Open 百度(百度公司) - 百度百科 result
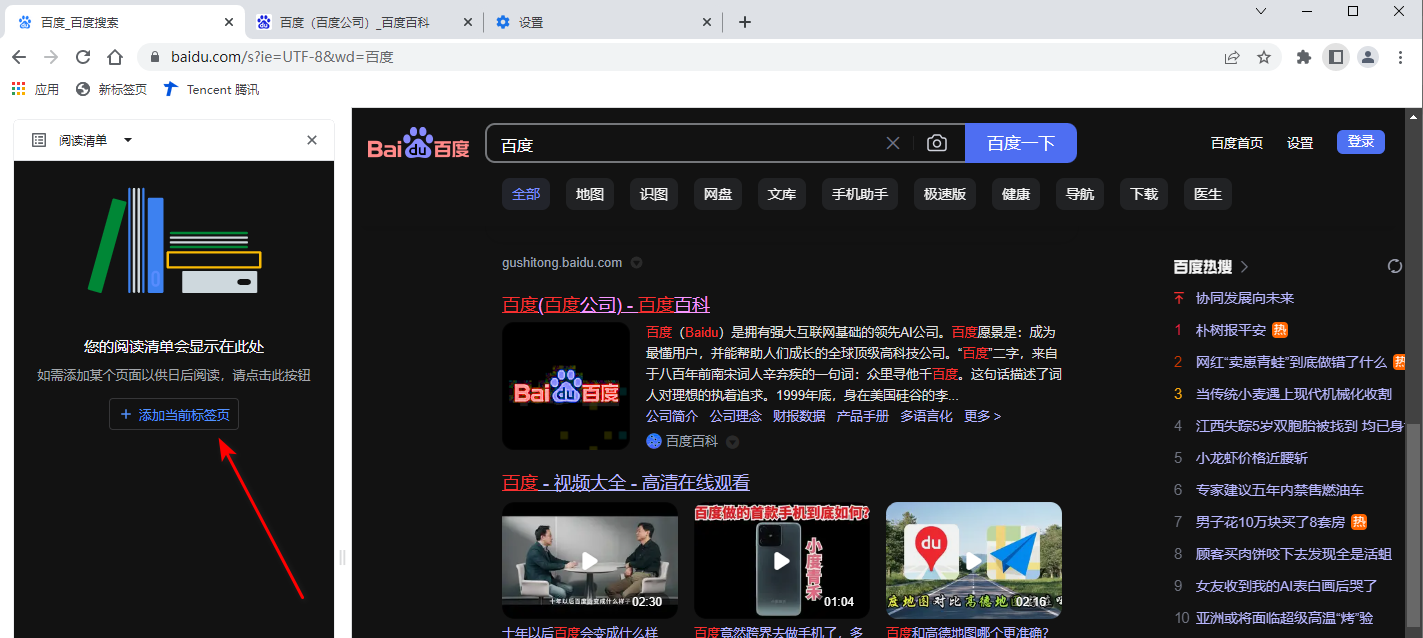This screenshot has height=638, width=1423. click(606, 305)
